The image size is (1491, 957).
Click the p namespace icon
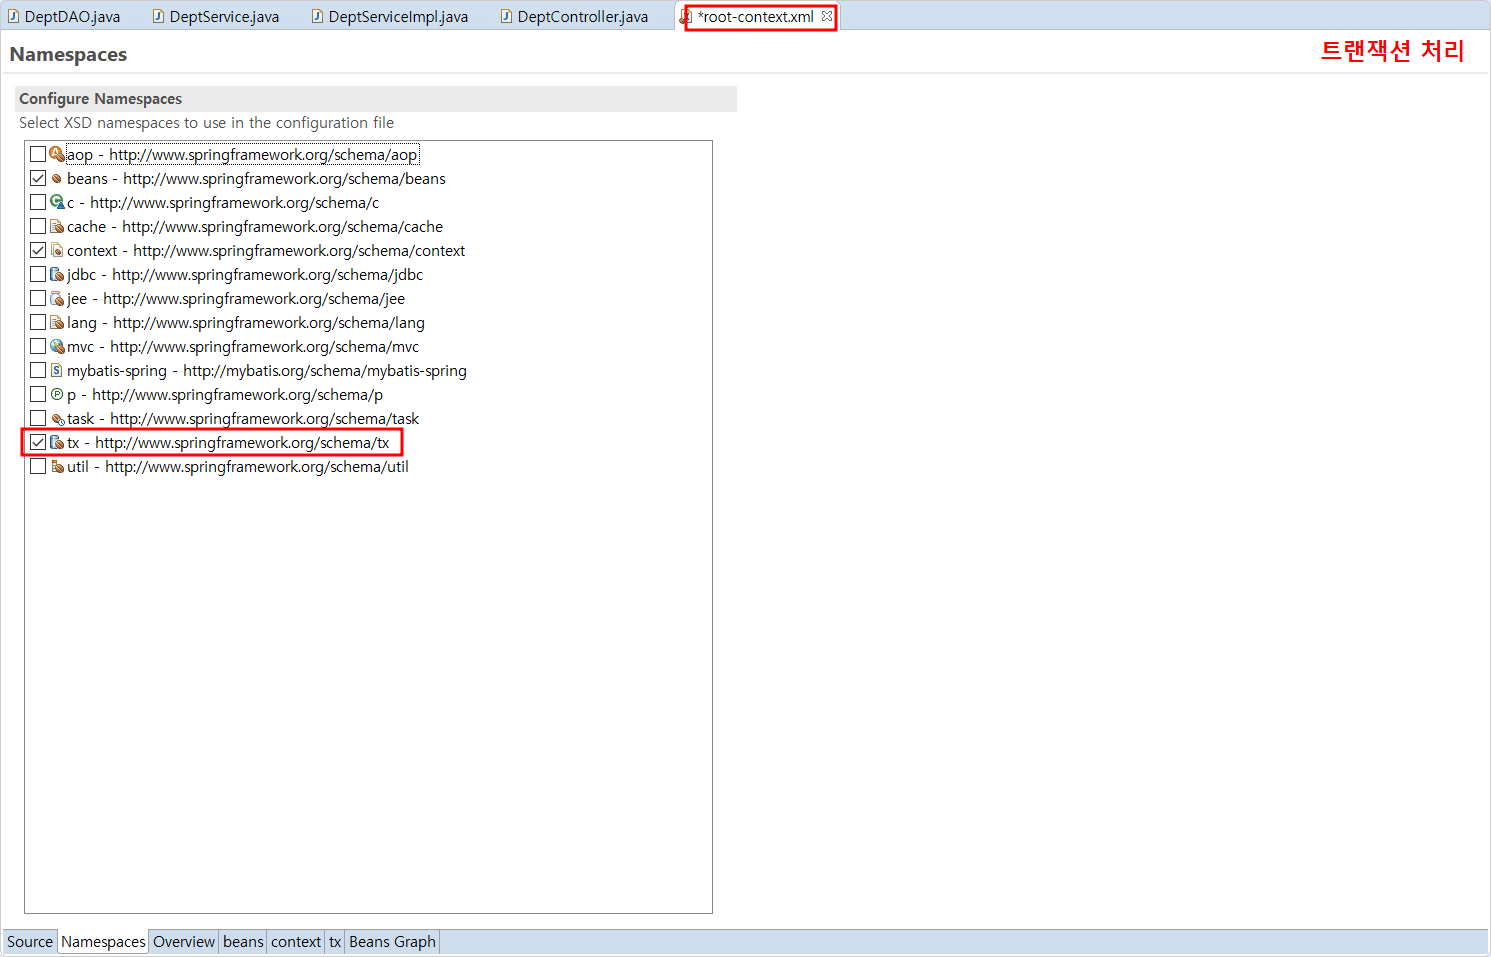(x=57, y=394)
